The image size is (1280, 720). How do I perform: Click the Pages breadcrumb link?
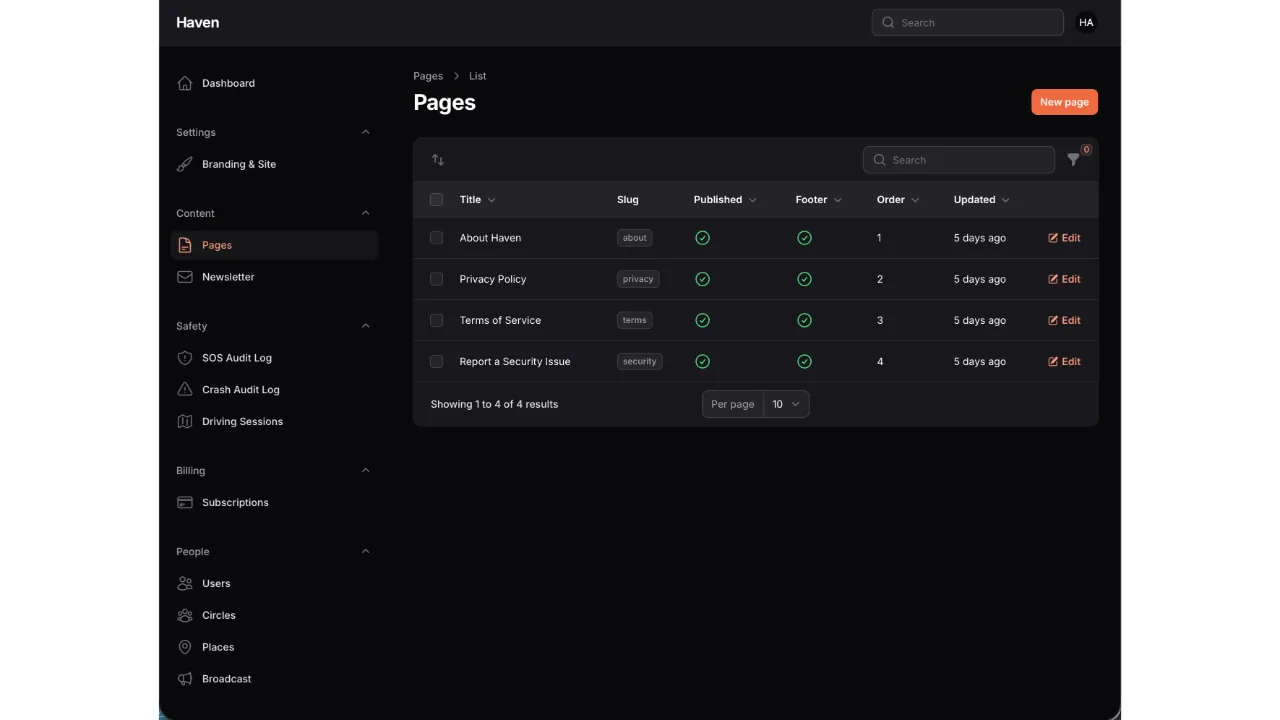point(428,76)
